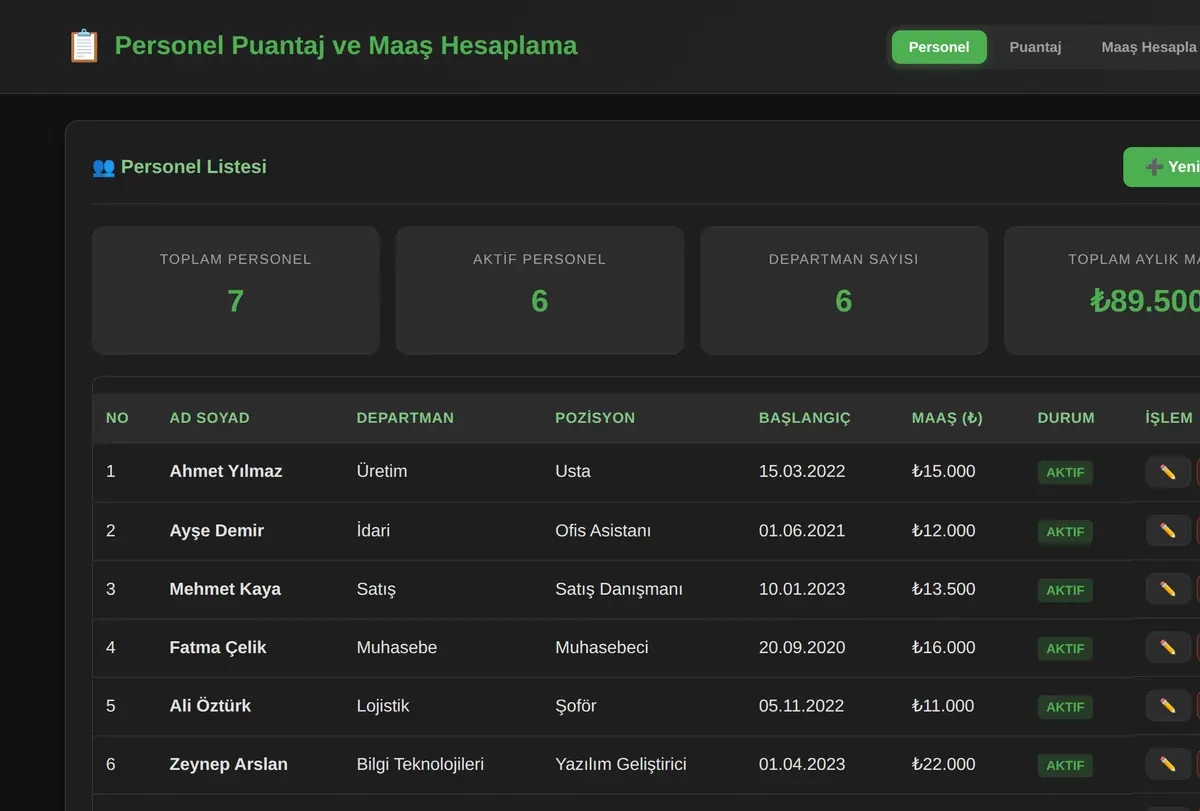Switch to the Personel tab

(x=939, y=47)
